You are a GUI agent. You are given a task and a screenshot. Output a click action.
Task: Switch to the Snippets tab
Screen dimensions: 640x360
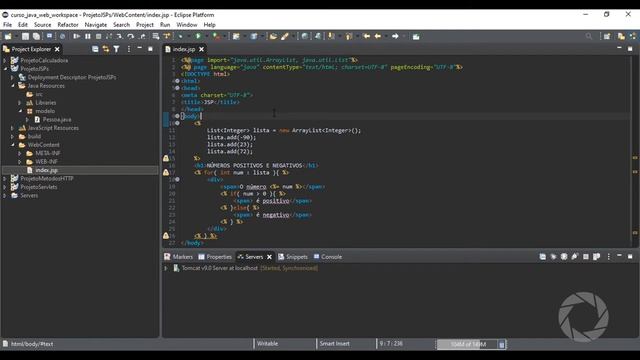click(293, 257)
